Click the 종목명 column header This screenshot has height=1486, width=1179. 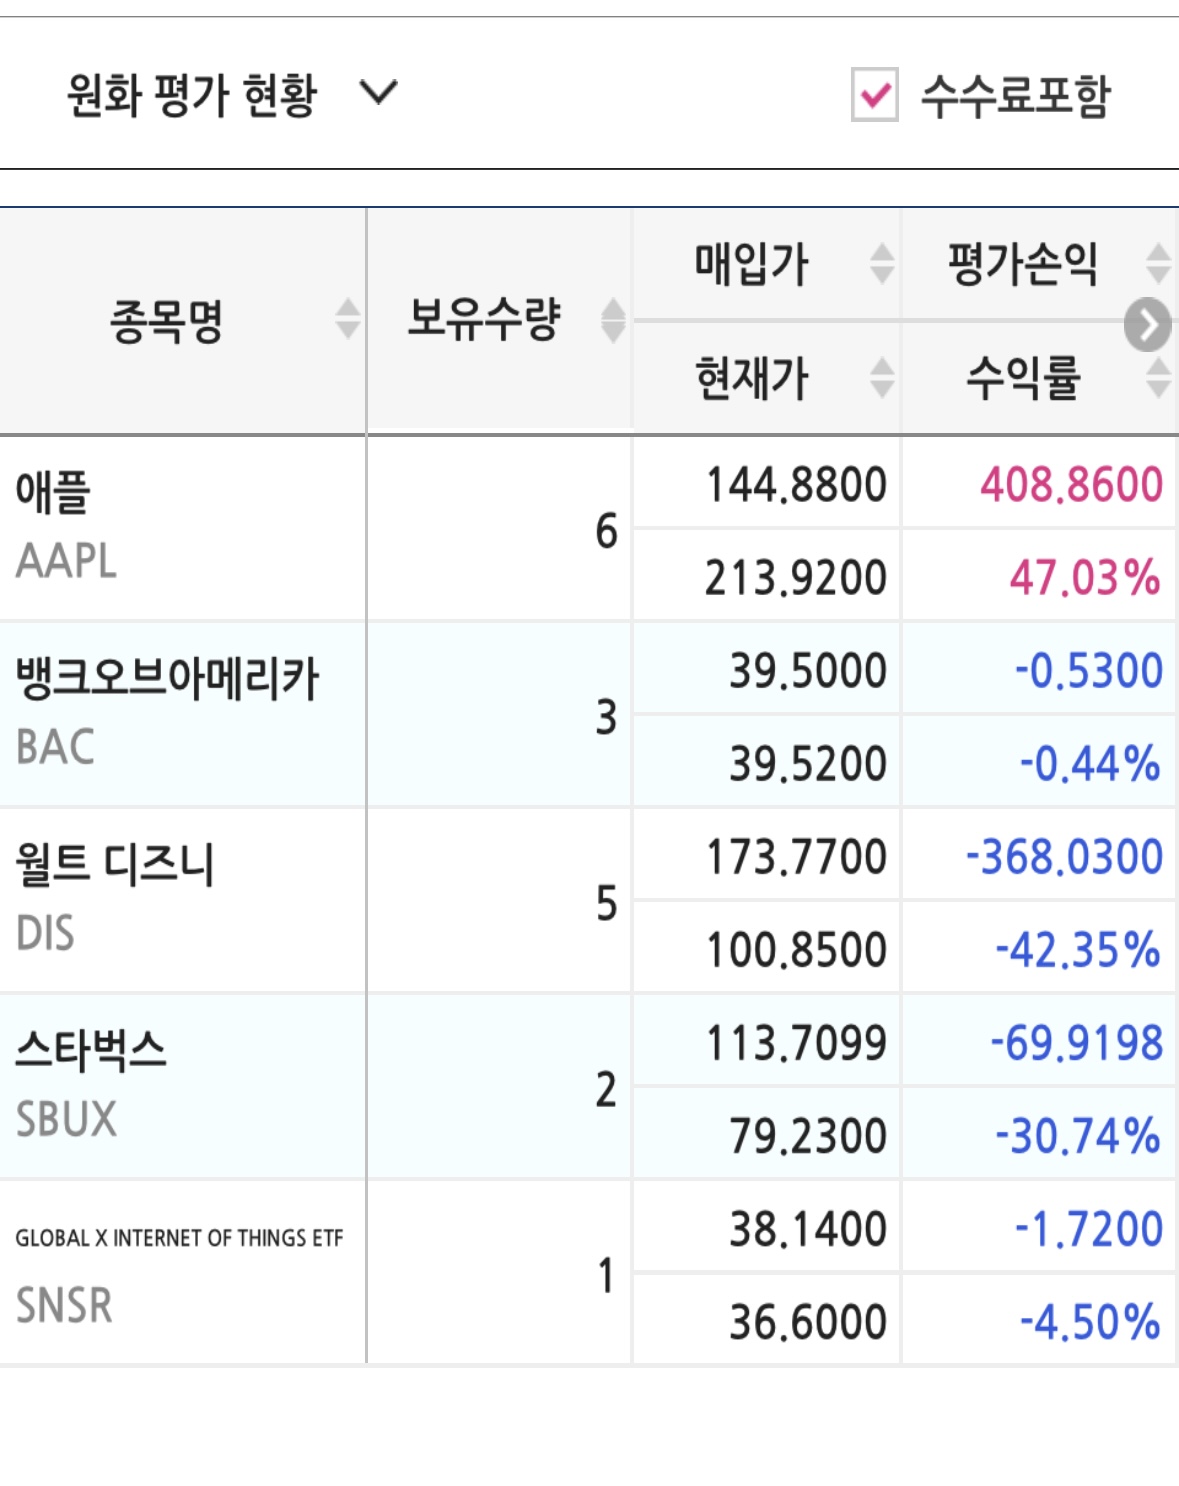coord(166,321)
